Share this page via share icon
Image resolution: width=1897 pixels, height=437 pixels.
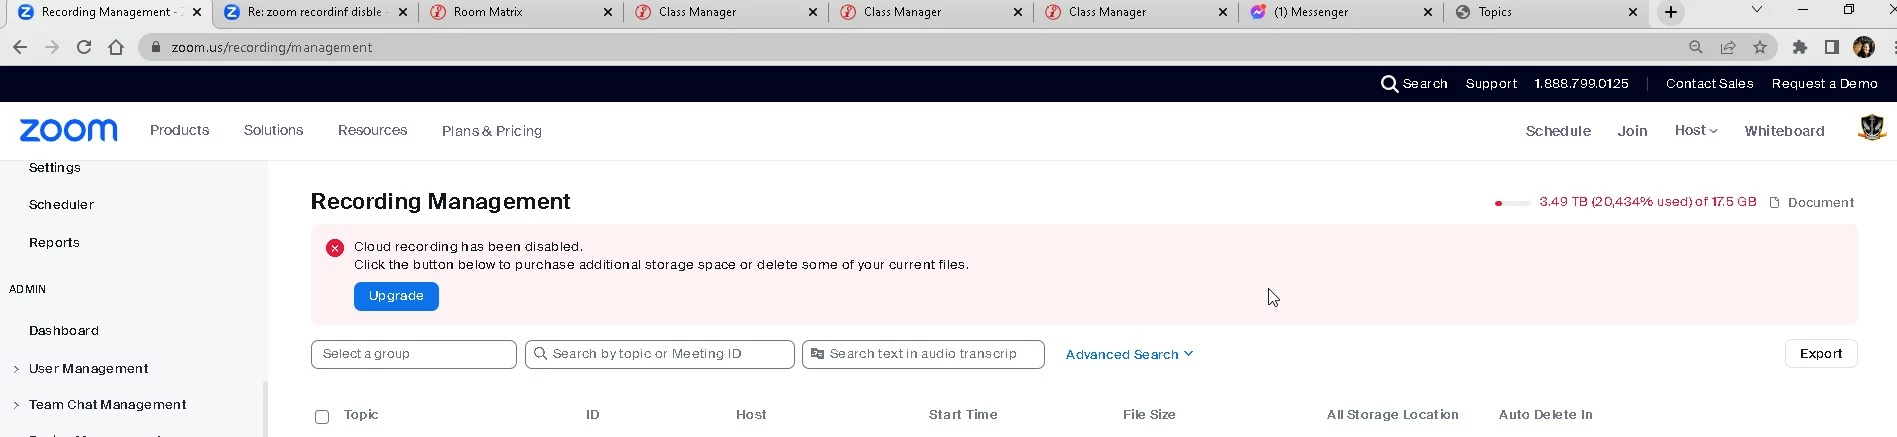pyautogui.click(x=1728, y=47)
